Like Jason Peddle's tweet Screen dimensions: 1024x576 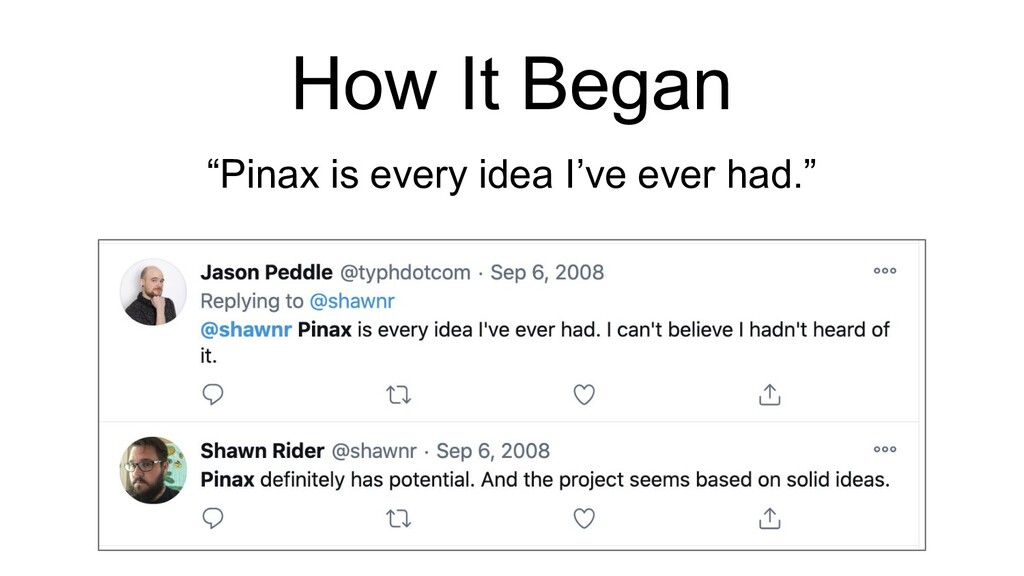pos(584,394)
